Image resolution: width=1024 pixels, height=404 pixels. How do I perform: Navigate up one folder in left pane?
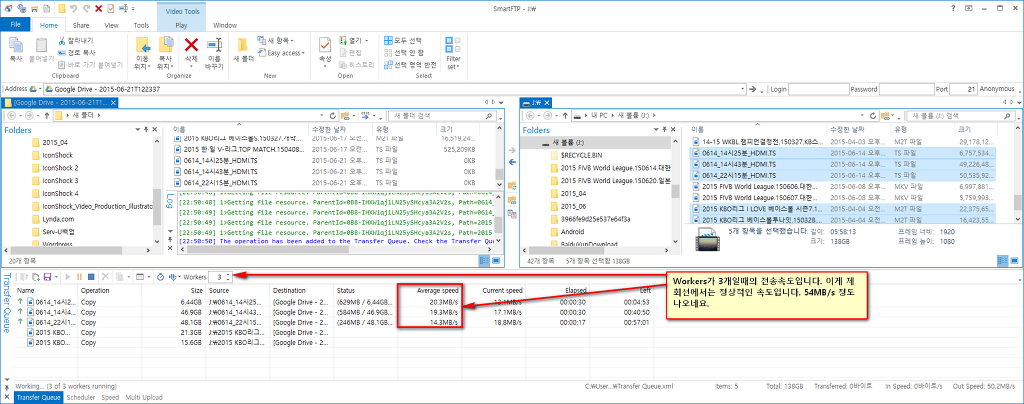[x=48, y=116]
